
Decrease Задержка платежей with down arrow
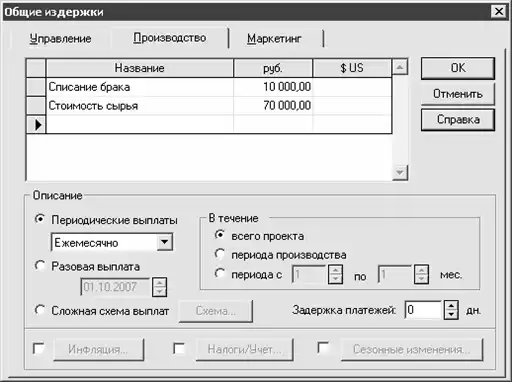451,315
